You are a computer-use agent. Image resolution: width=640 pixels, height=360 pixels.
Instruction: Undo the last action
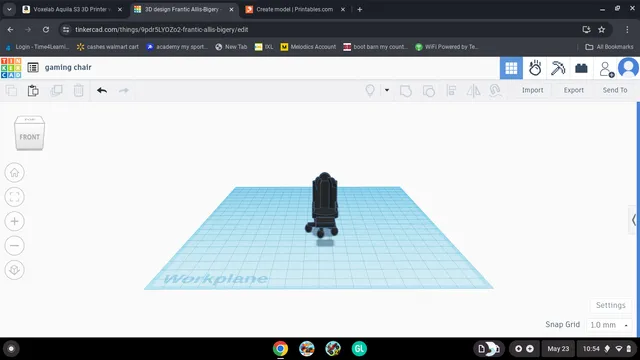click(x=102, y=90)
